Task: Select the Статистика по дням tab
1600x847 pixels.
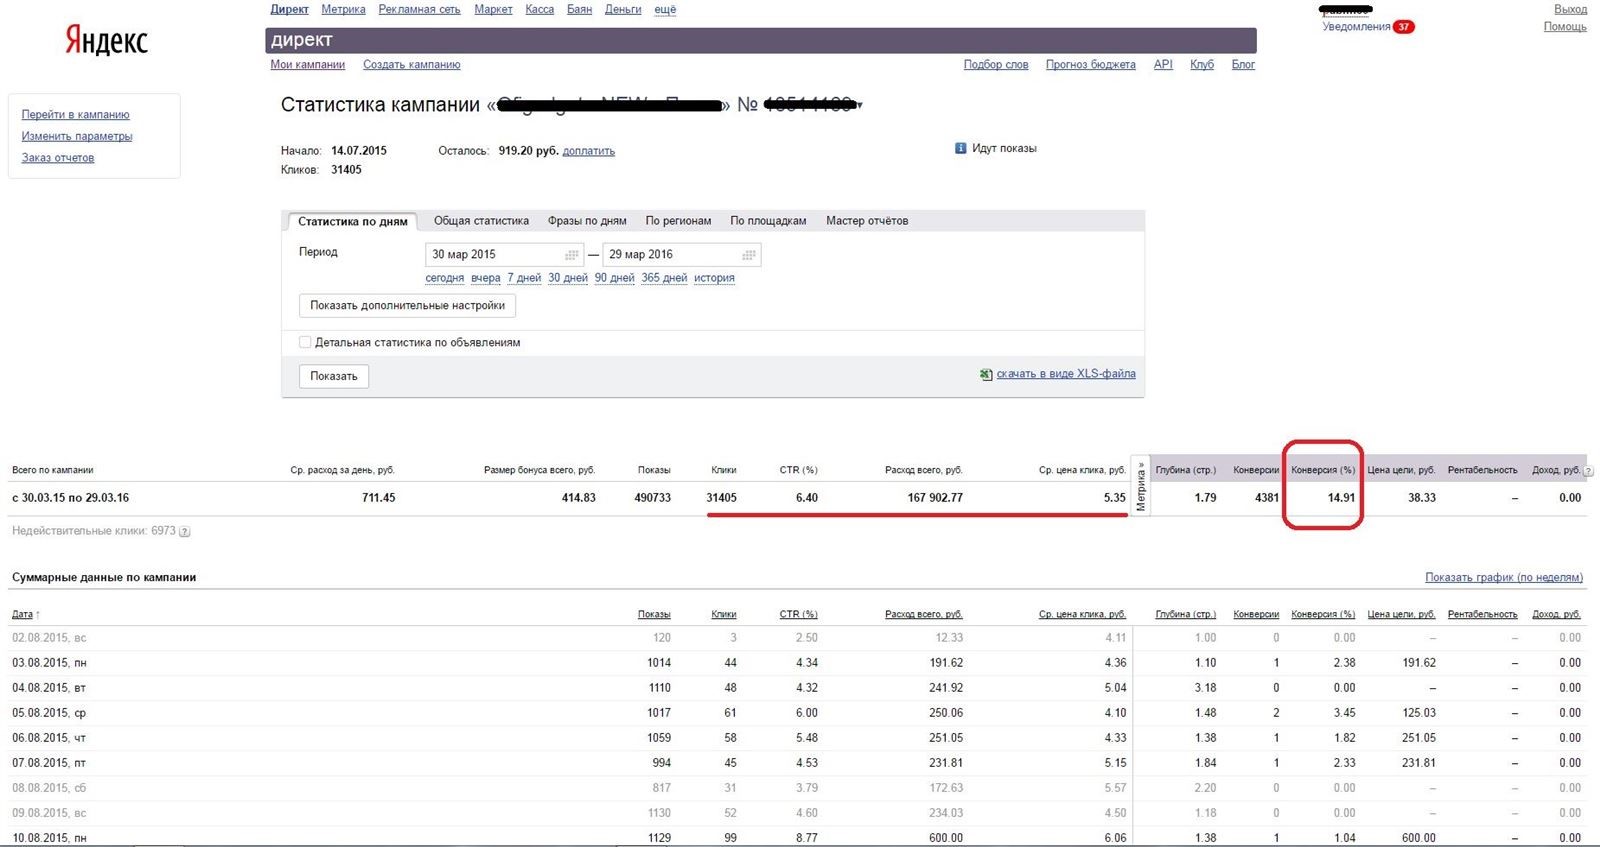Action: [352, 221]
